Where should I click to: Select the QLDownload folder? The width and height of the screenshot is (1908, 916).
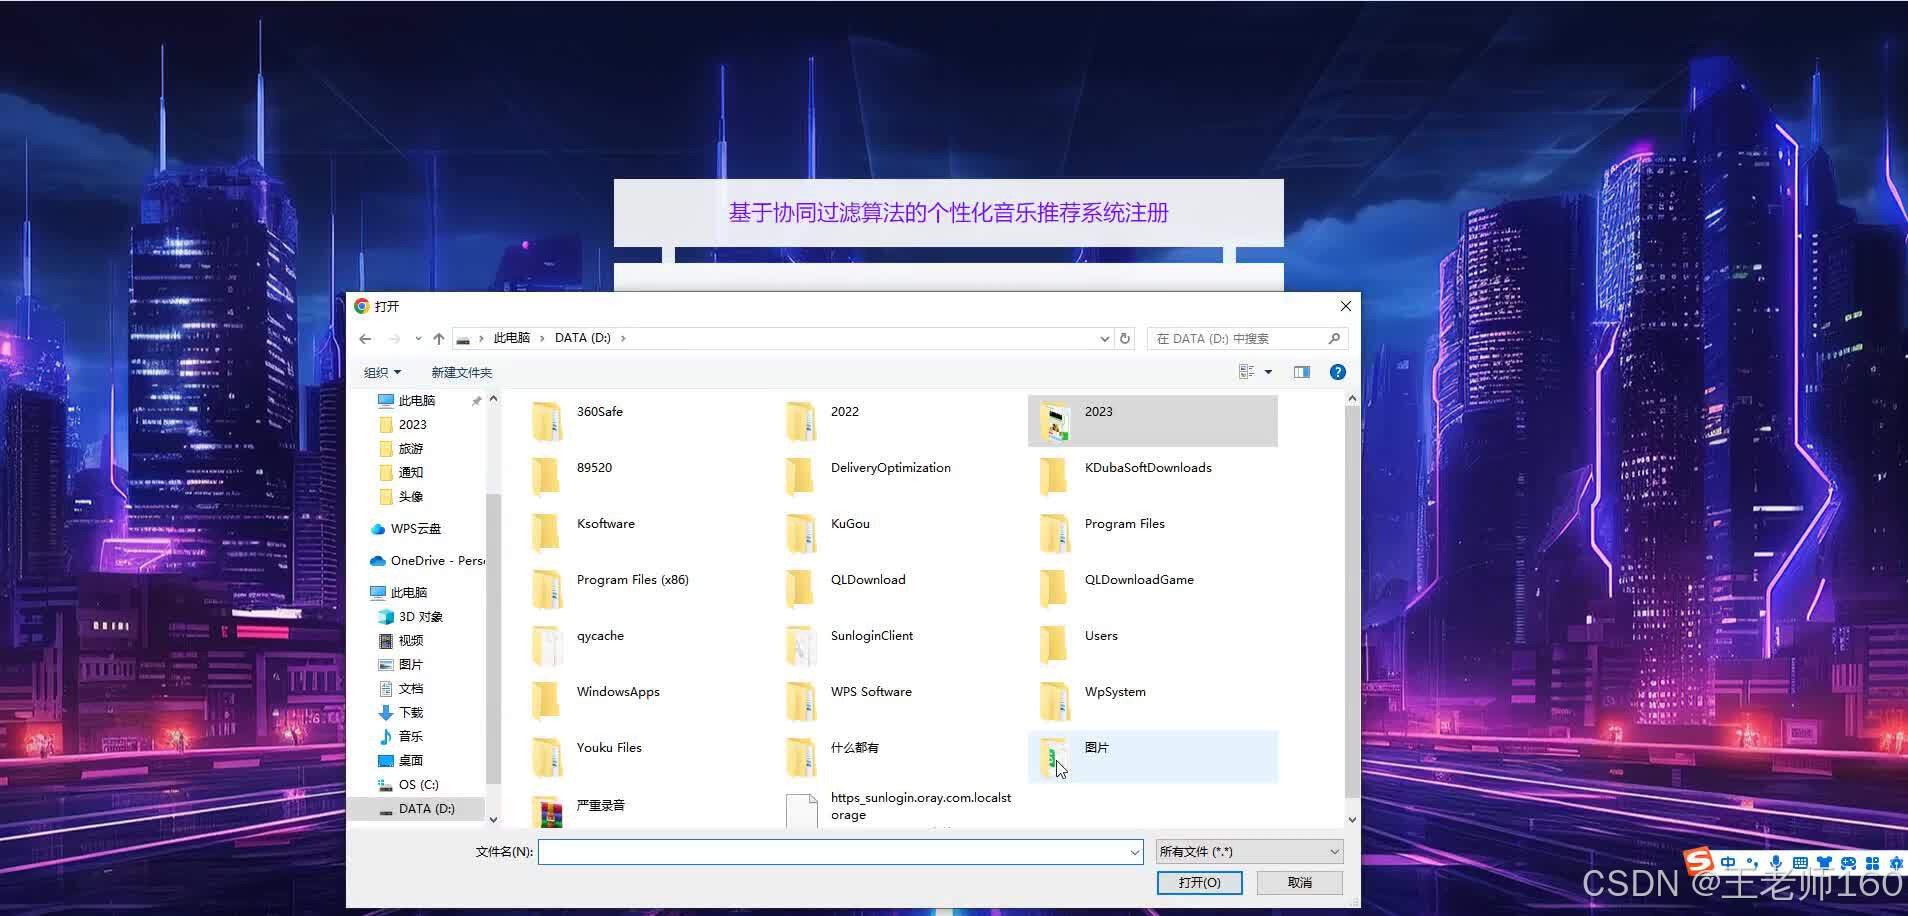pyautogui.click(x=900, y=589)
